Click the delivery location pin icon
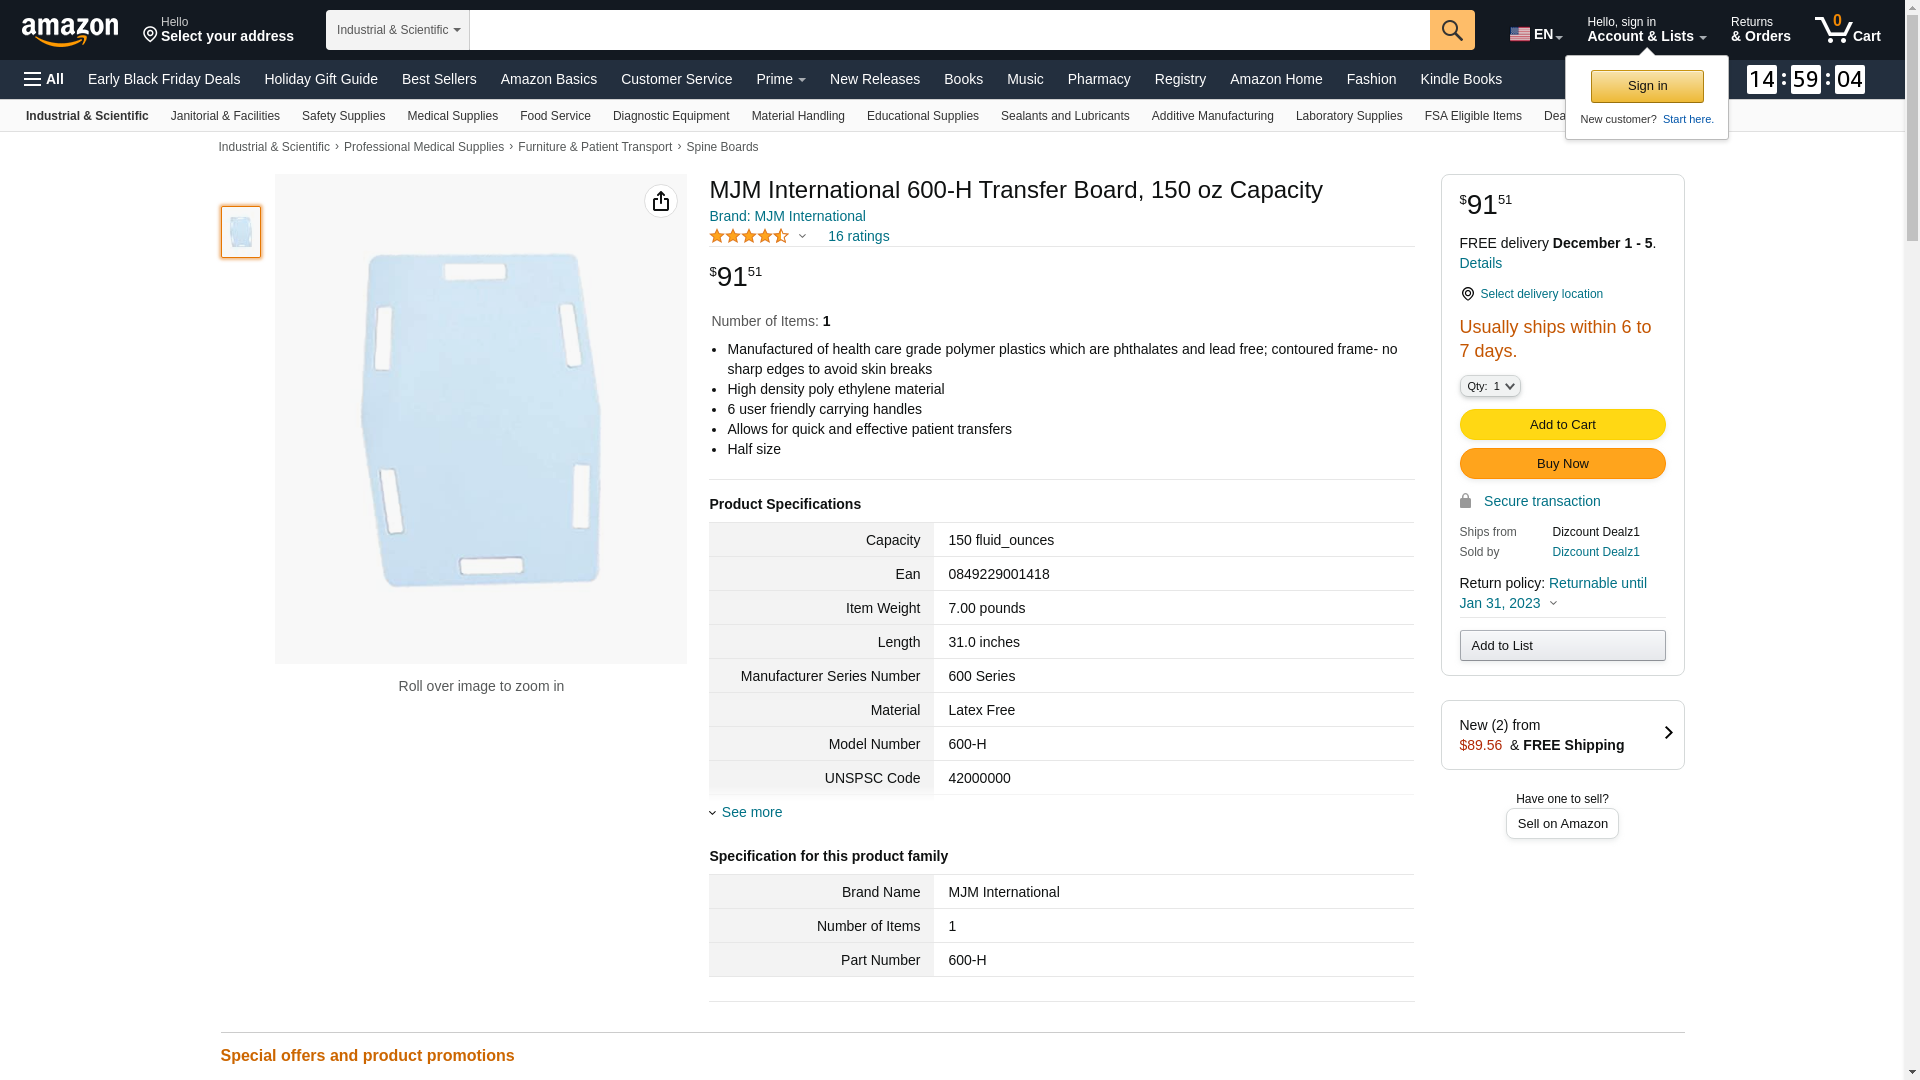The height and width of the screenshot is (1080, 1920). 1467,294
